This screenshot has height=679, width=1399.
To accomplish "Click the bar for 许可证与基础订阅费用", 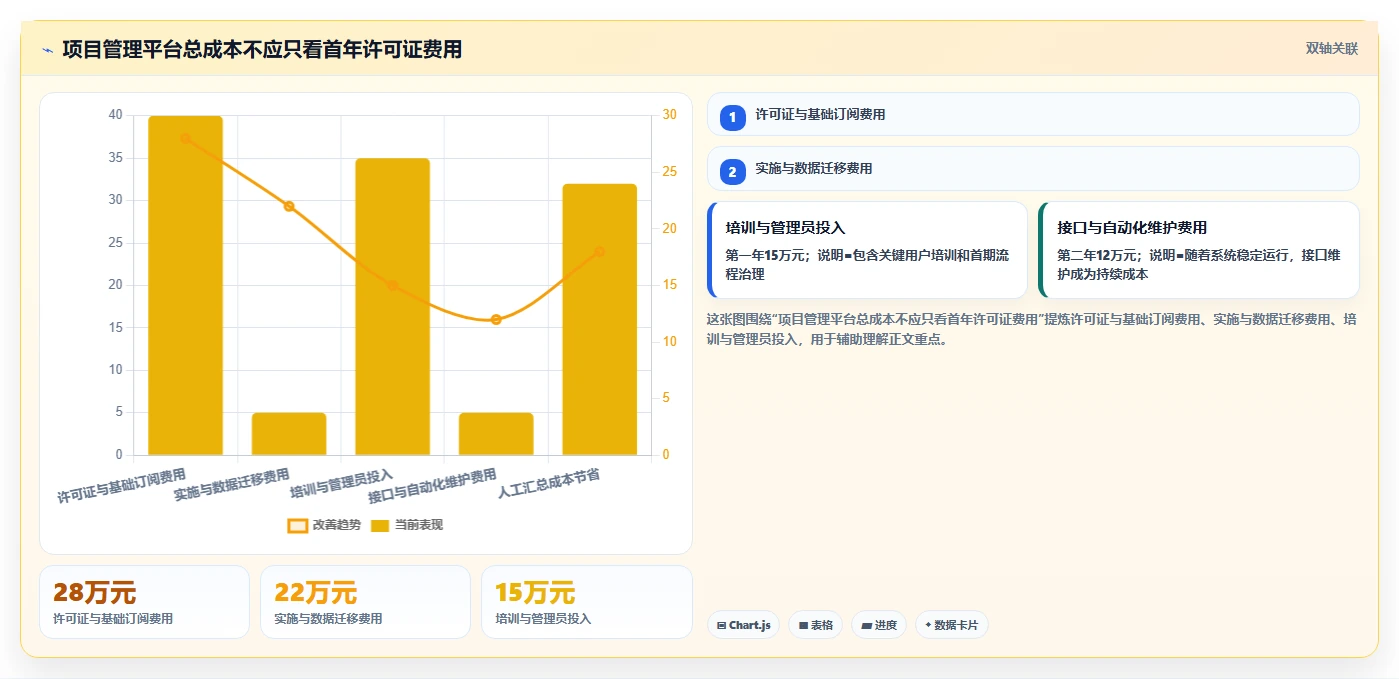I will [x=185, y=285].
